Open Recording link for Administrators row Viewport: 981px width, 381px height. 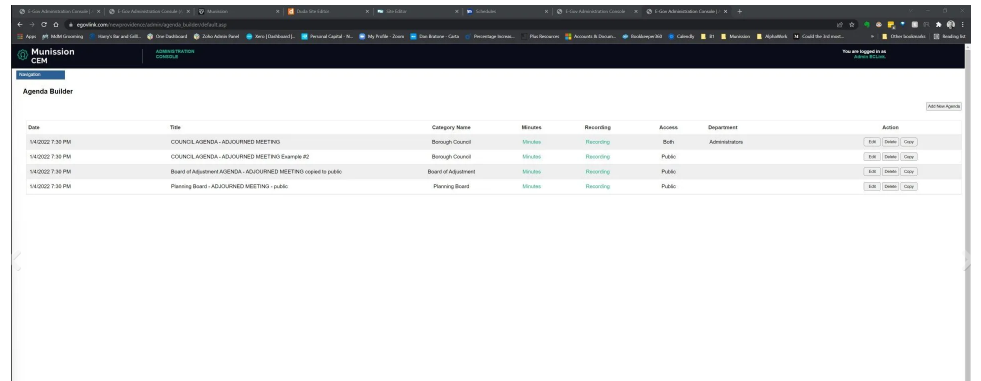597,142
